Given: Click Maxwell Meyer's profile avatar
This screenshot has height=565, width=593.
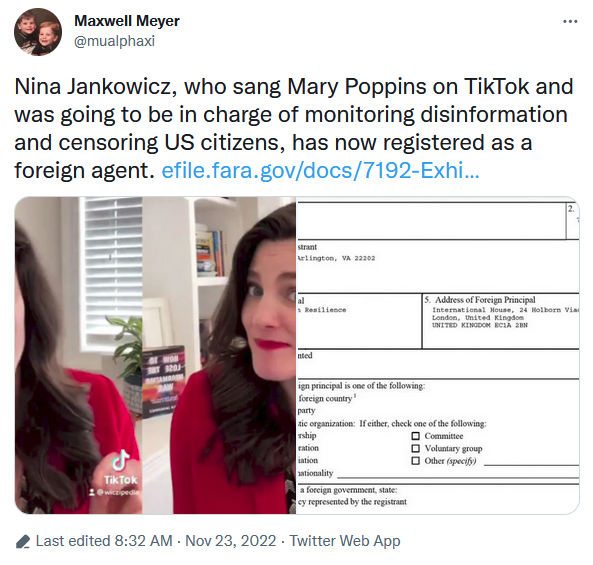Looking at the screenshot, I should click(x=38, y=32).
